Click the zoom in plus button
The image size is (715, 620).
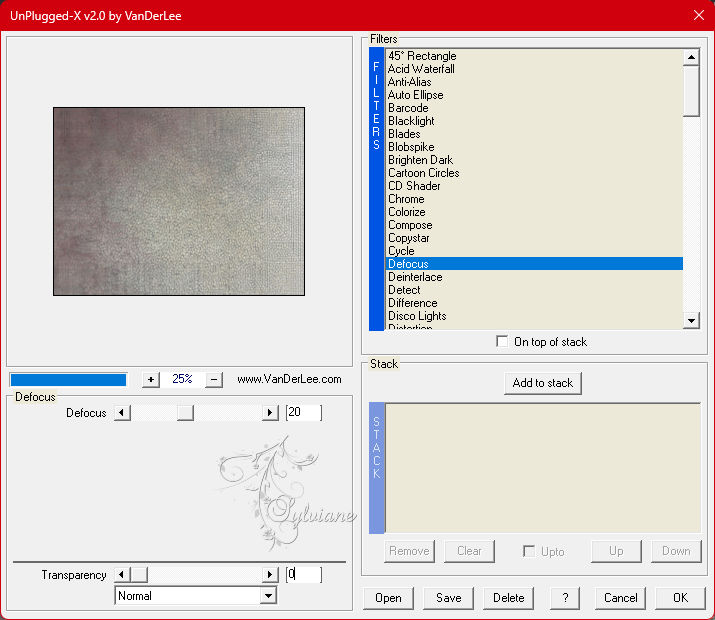pyautogui.click(x=150, y=379)
